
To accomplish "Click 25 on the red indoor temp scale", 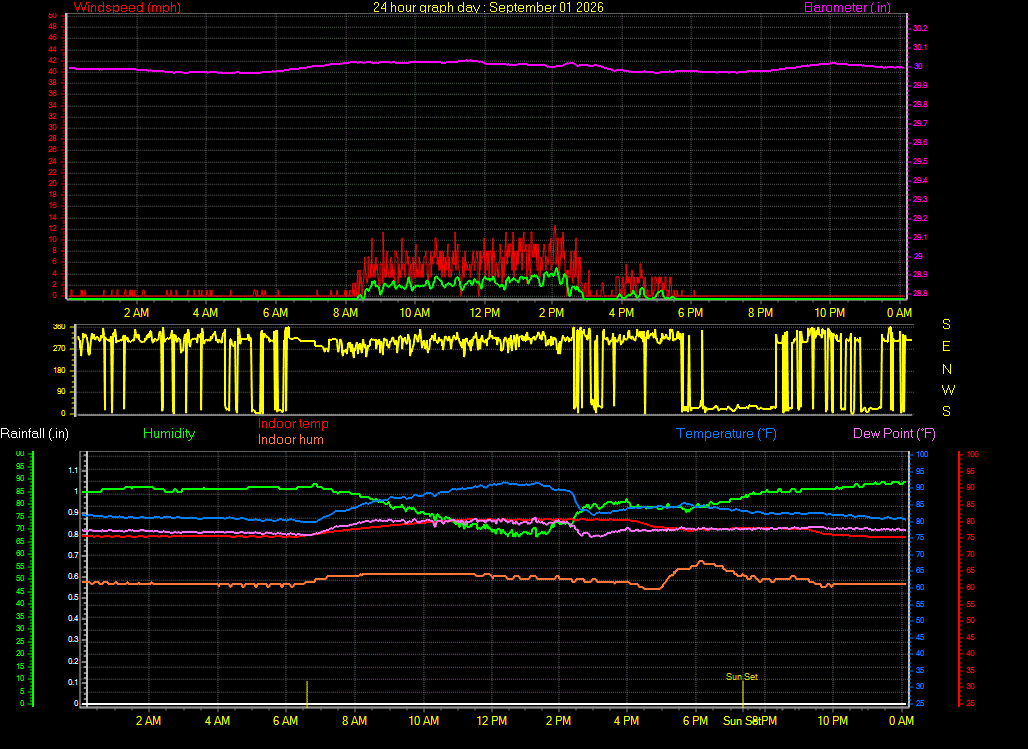I will [x=970, y=703].
